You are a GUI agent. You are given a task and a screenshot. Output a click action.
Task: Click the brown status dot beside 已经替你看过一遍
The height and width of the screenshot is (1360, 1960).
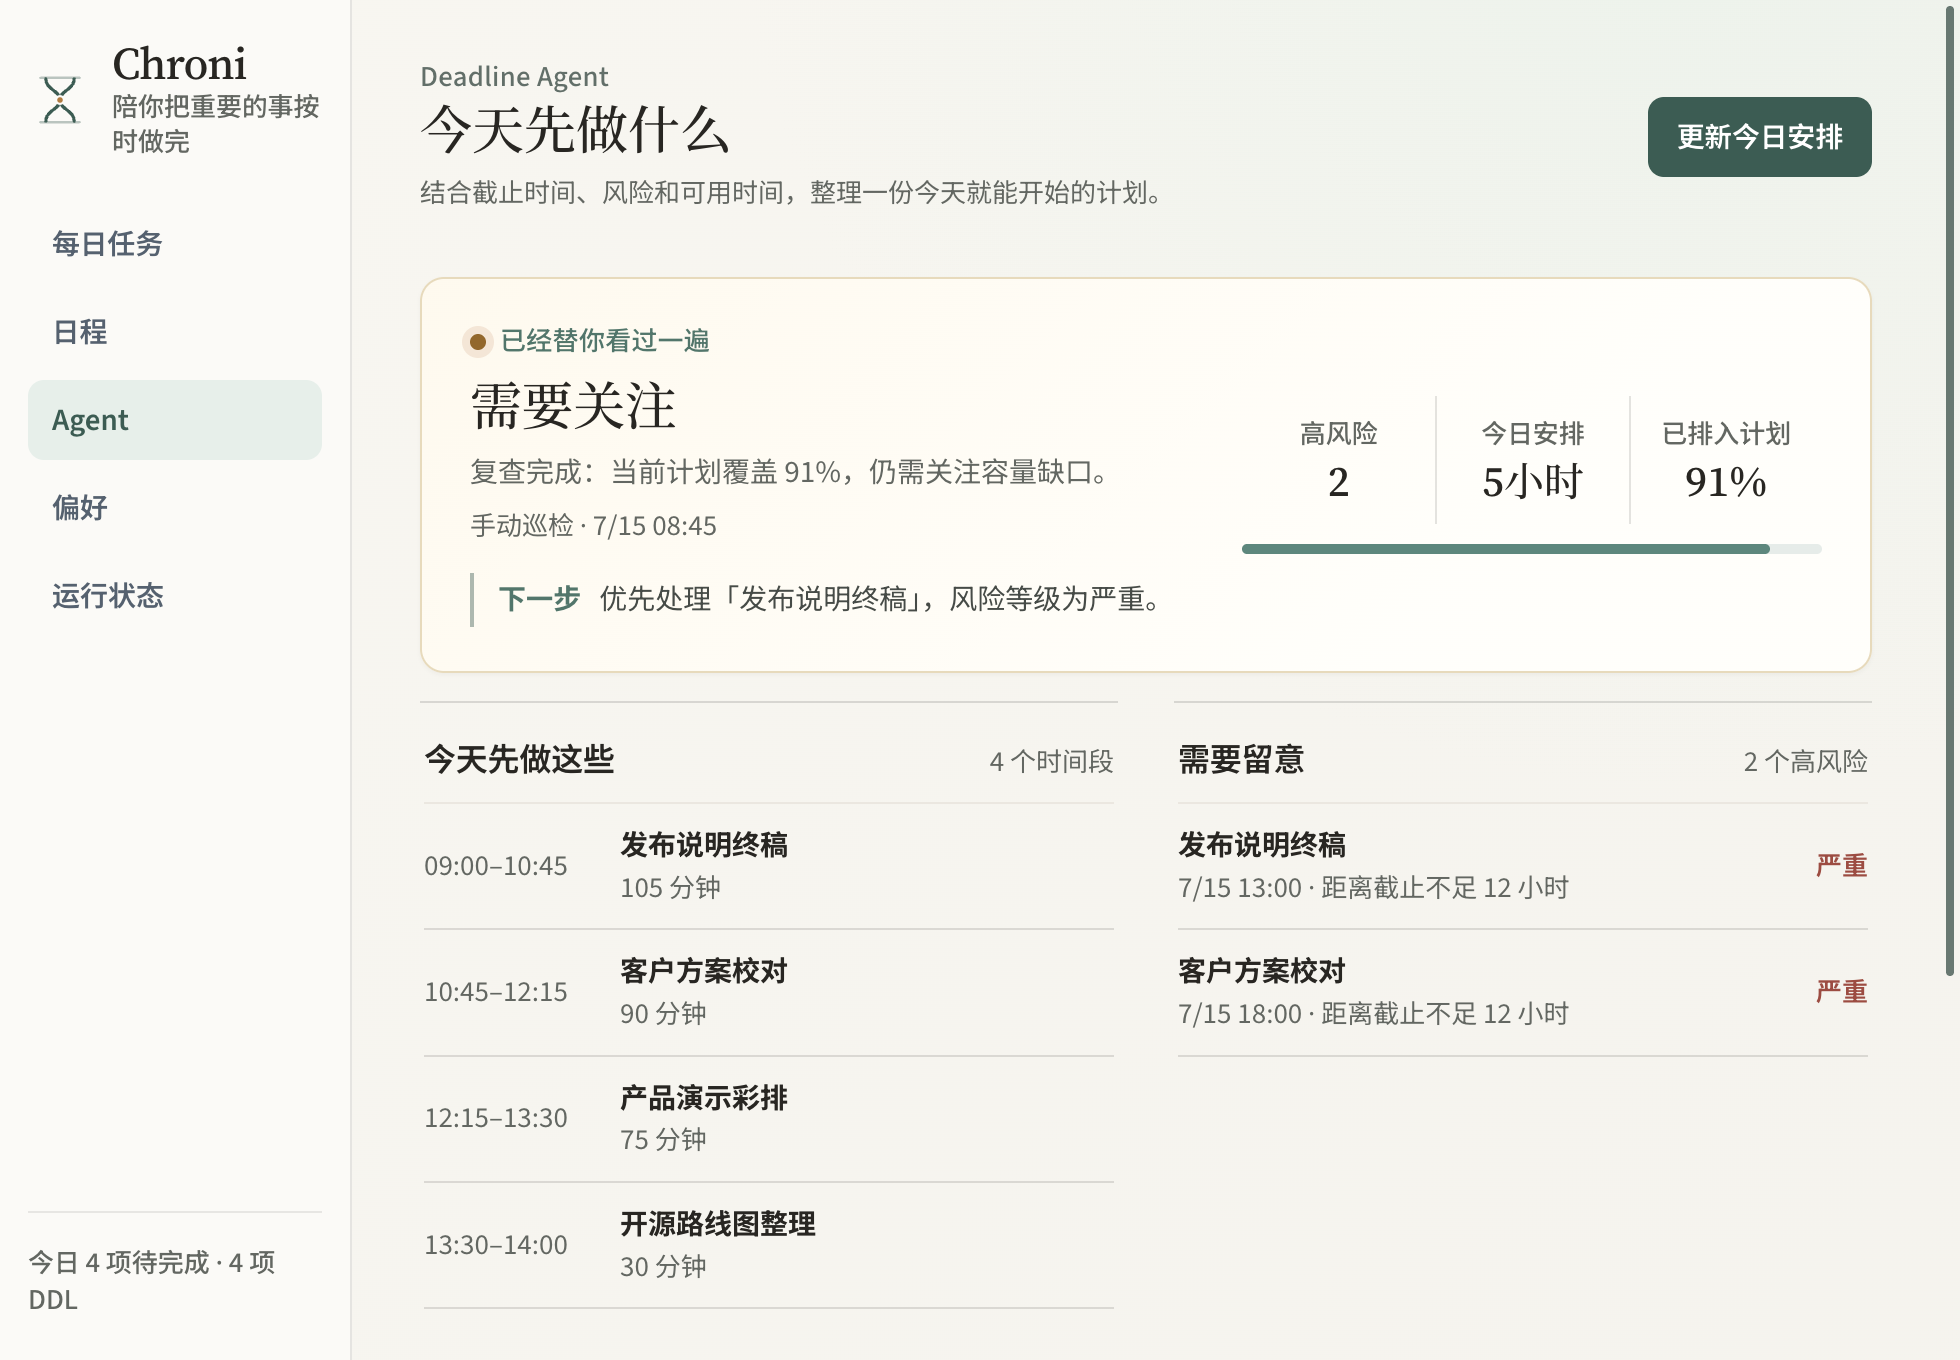tap(478, 342)
